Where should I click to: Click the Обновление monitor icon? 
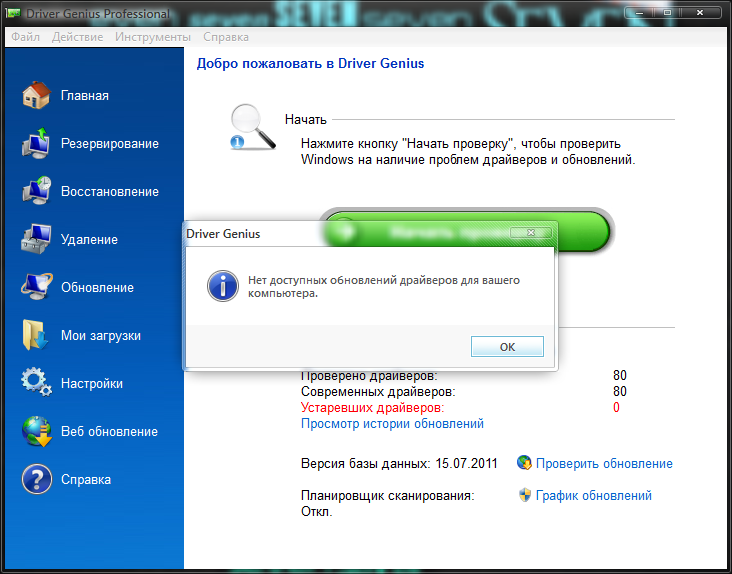click(36, 287)
